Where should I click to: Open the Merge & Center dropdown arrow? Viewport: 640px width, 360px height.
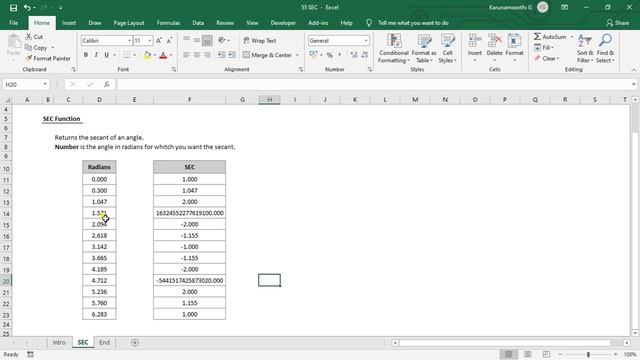click(297, 55)
